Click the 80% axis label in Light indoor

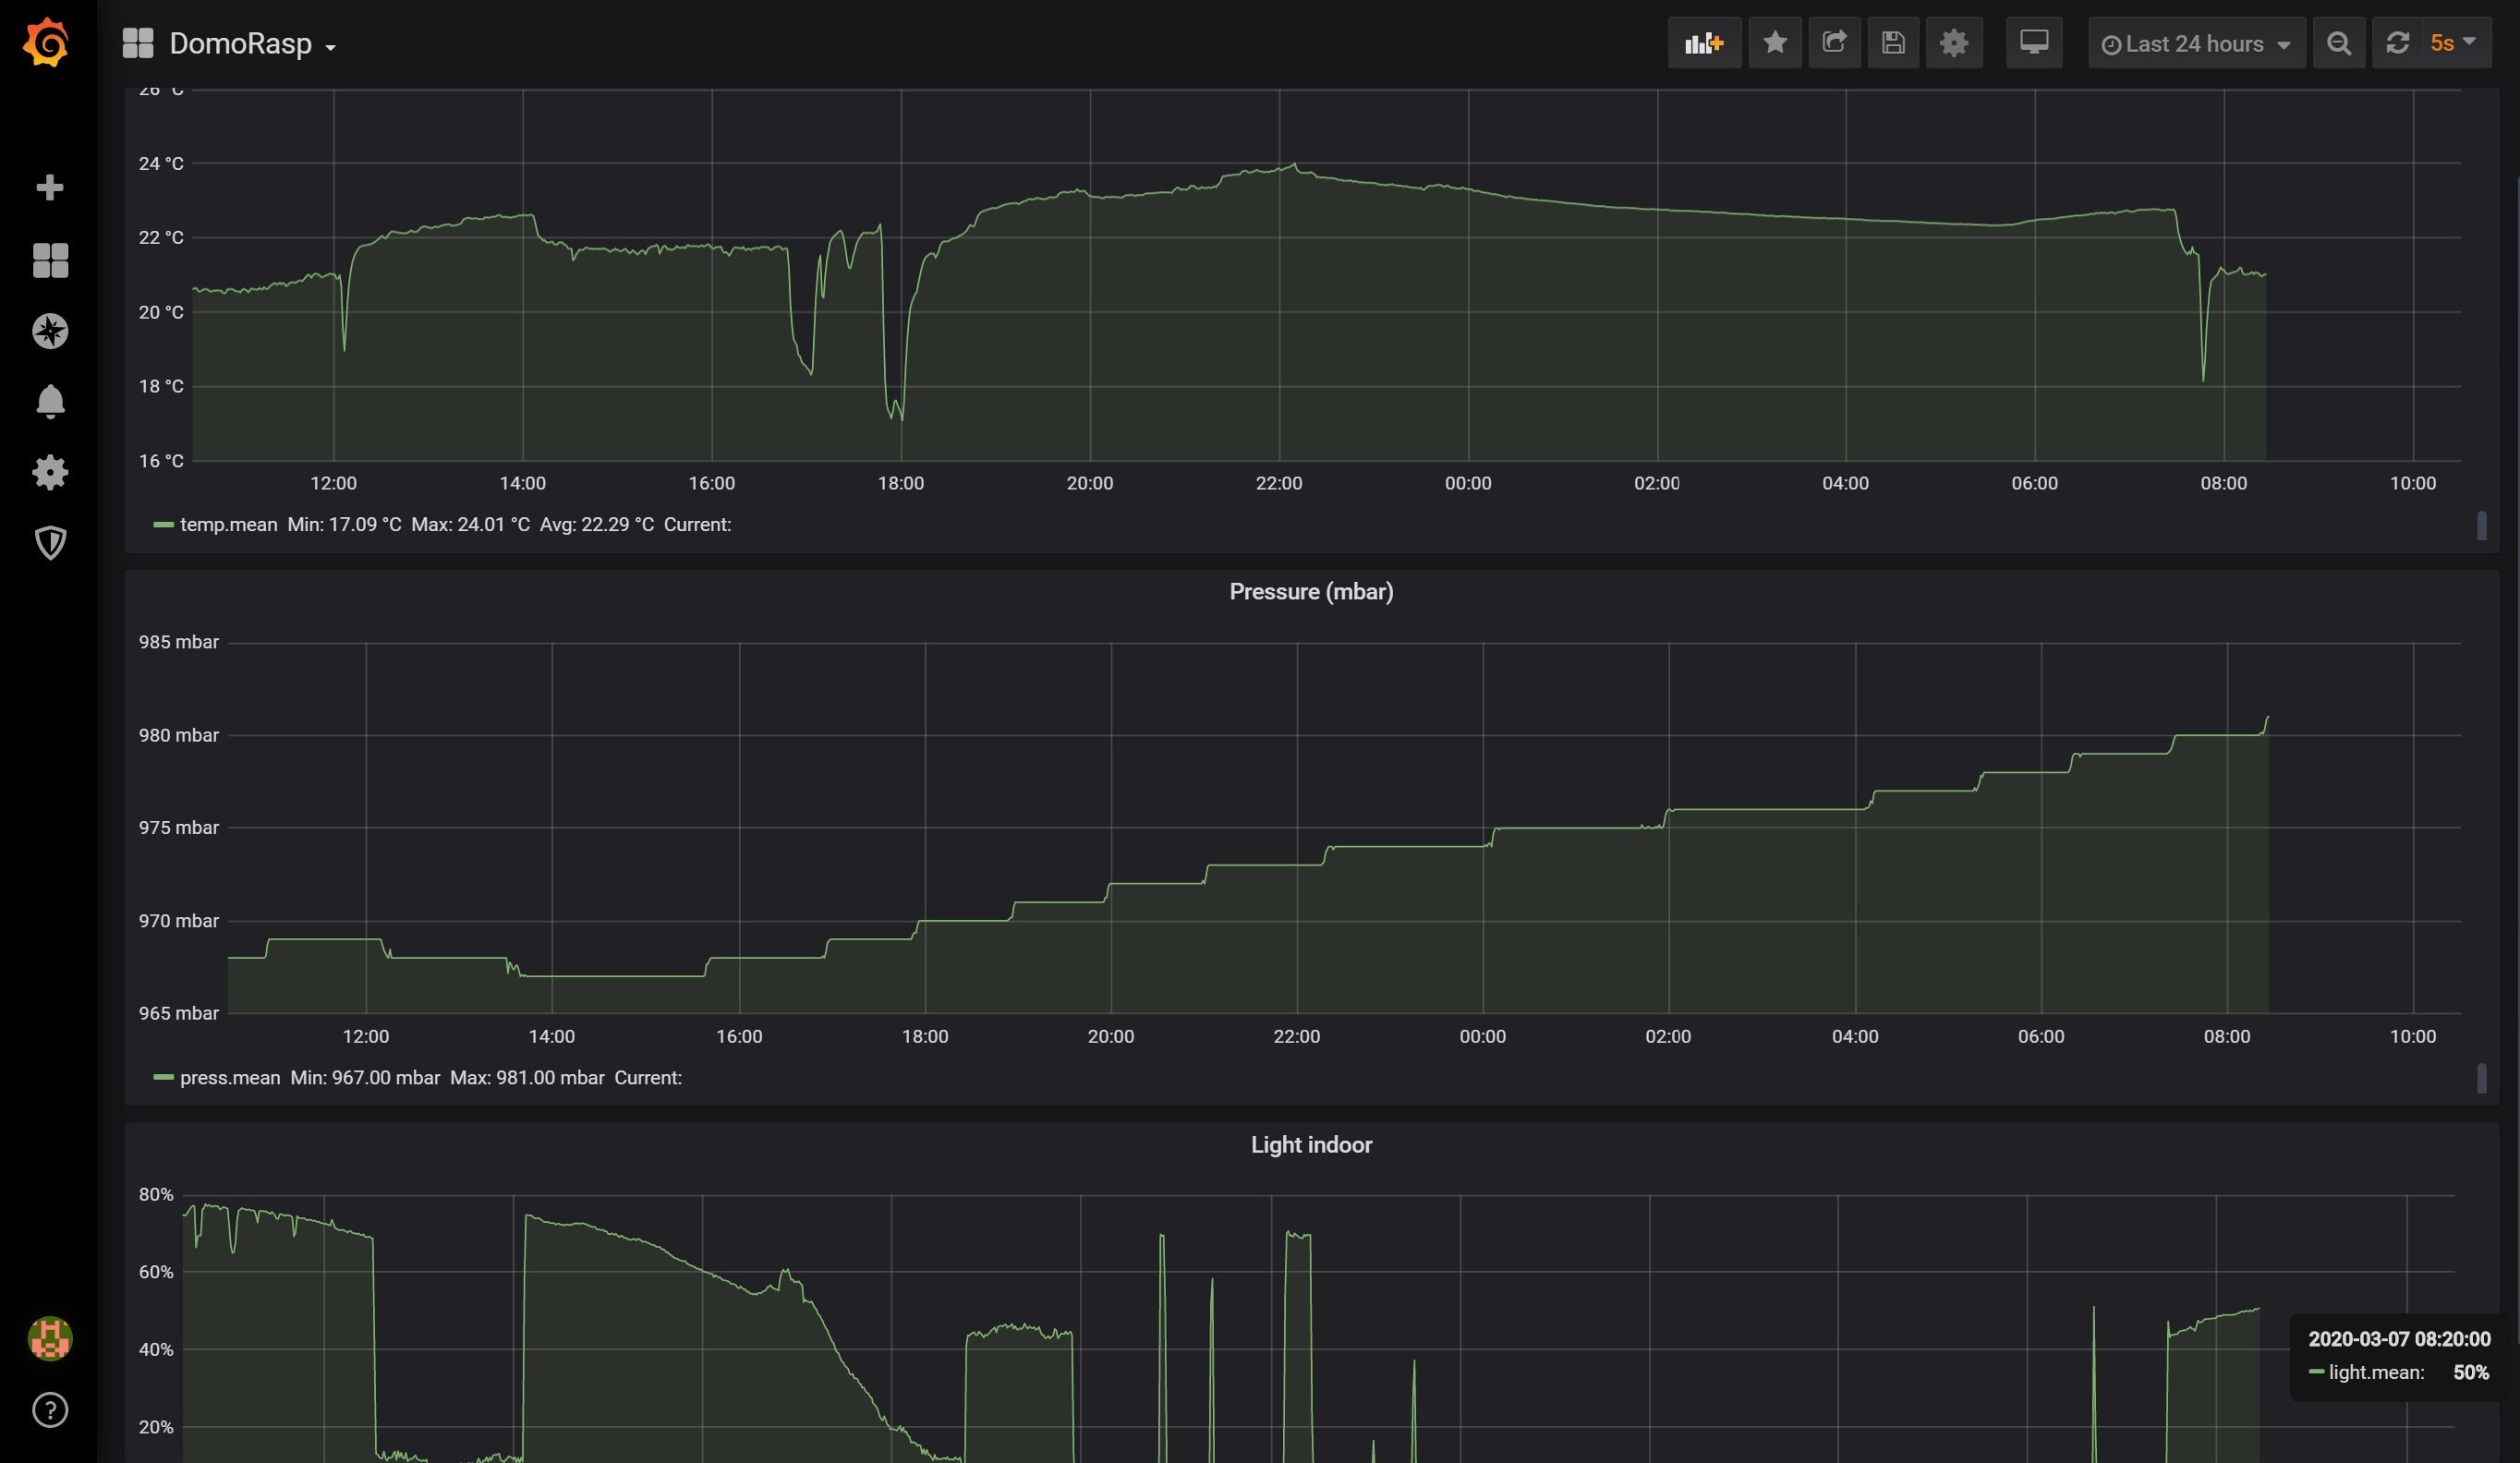tap(156, 1195)
